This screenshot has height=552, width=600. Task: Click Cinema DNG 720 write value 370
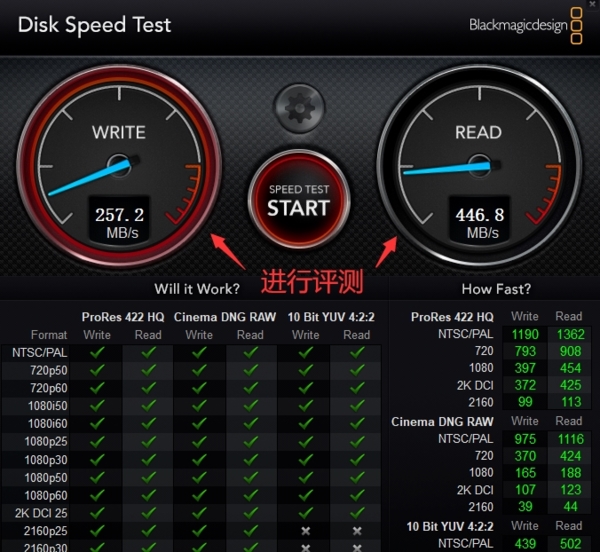coord(525,456)
